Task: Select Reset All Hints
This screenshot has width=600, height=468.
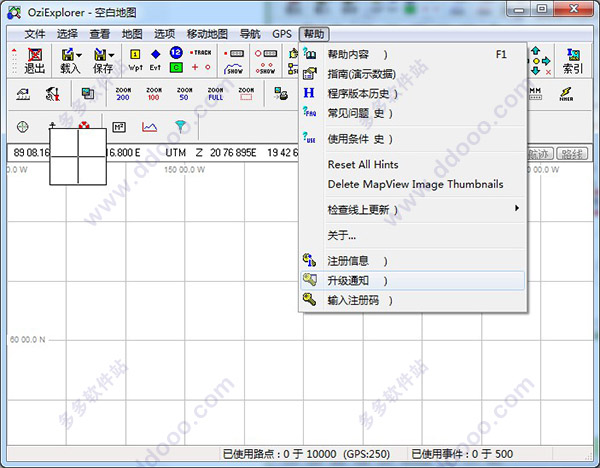Action: (412, 165)
